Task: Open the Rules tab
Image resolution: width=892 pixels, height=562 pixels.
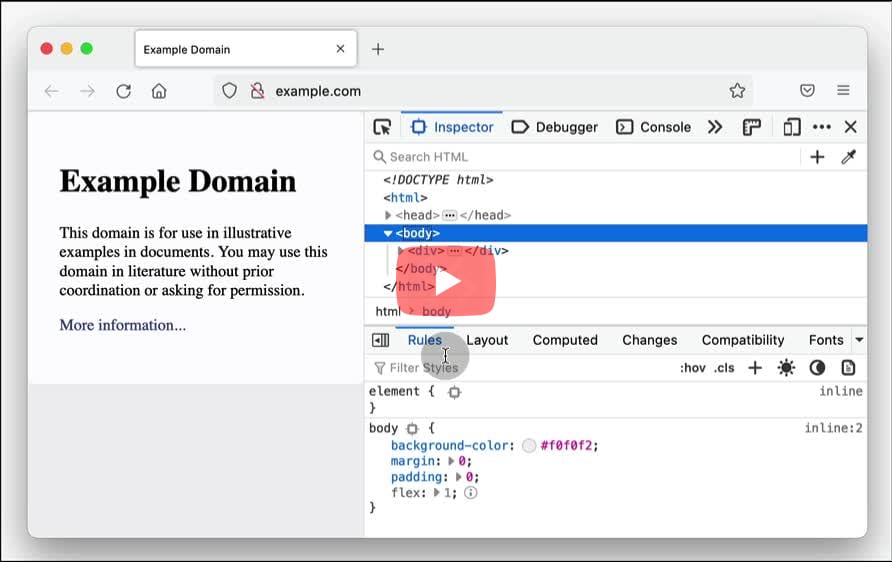Action: 424,340
